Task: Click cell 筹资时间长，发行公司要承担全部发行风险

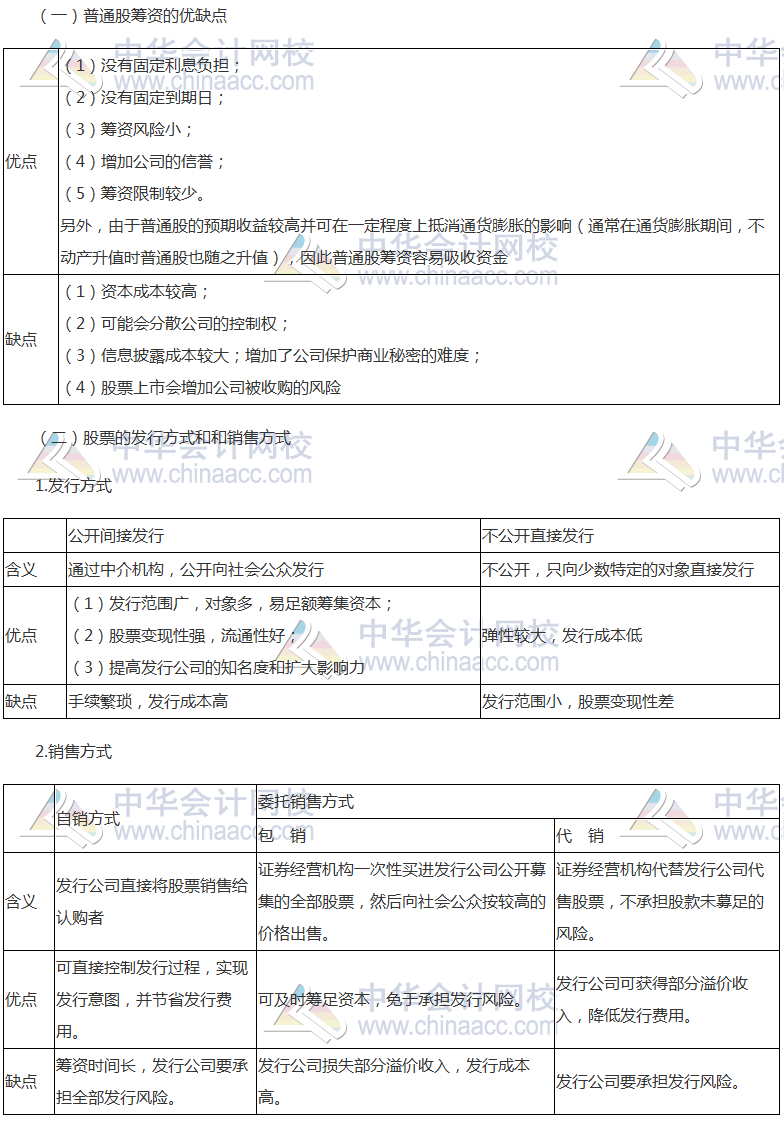Action: (x=153, y=1081)
